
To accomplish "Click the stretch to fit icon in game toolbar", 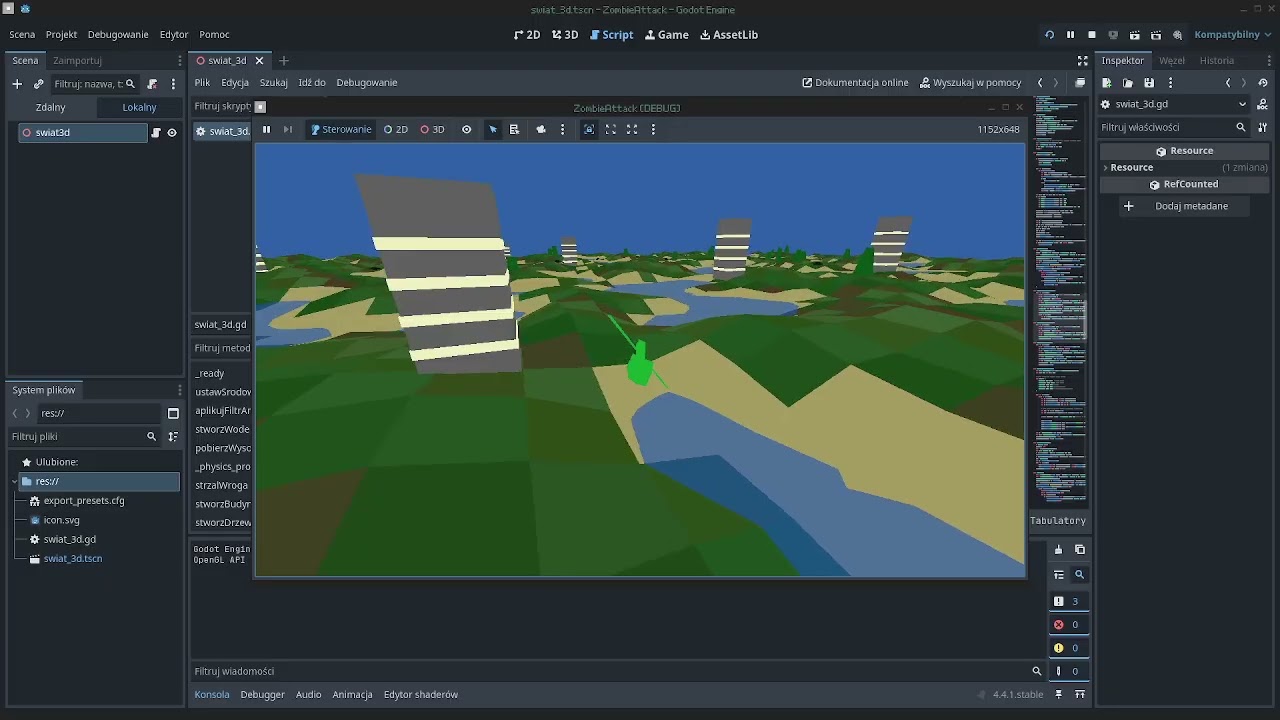I will pos(632,129).
